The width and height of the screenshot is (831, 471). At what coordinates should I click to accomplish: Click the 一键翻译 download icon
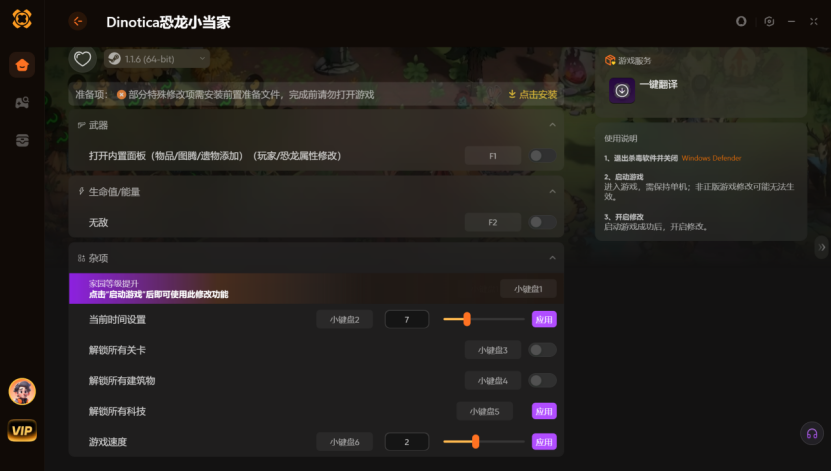point(621,90)
